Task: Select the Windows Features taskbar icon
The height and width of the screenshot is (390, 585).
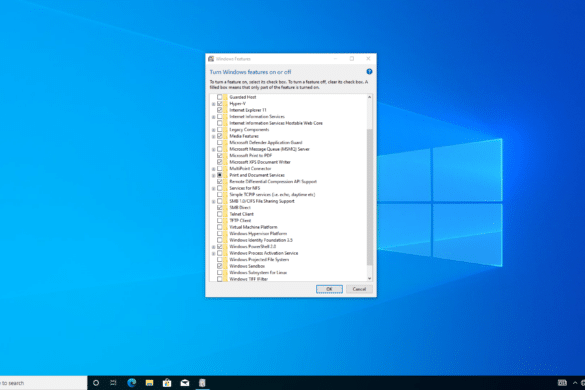Action: (202, 383)
